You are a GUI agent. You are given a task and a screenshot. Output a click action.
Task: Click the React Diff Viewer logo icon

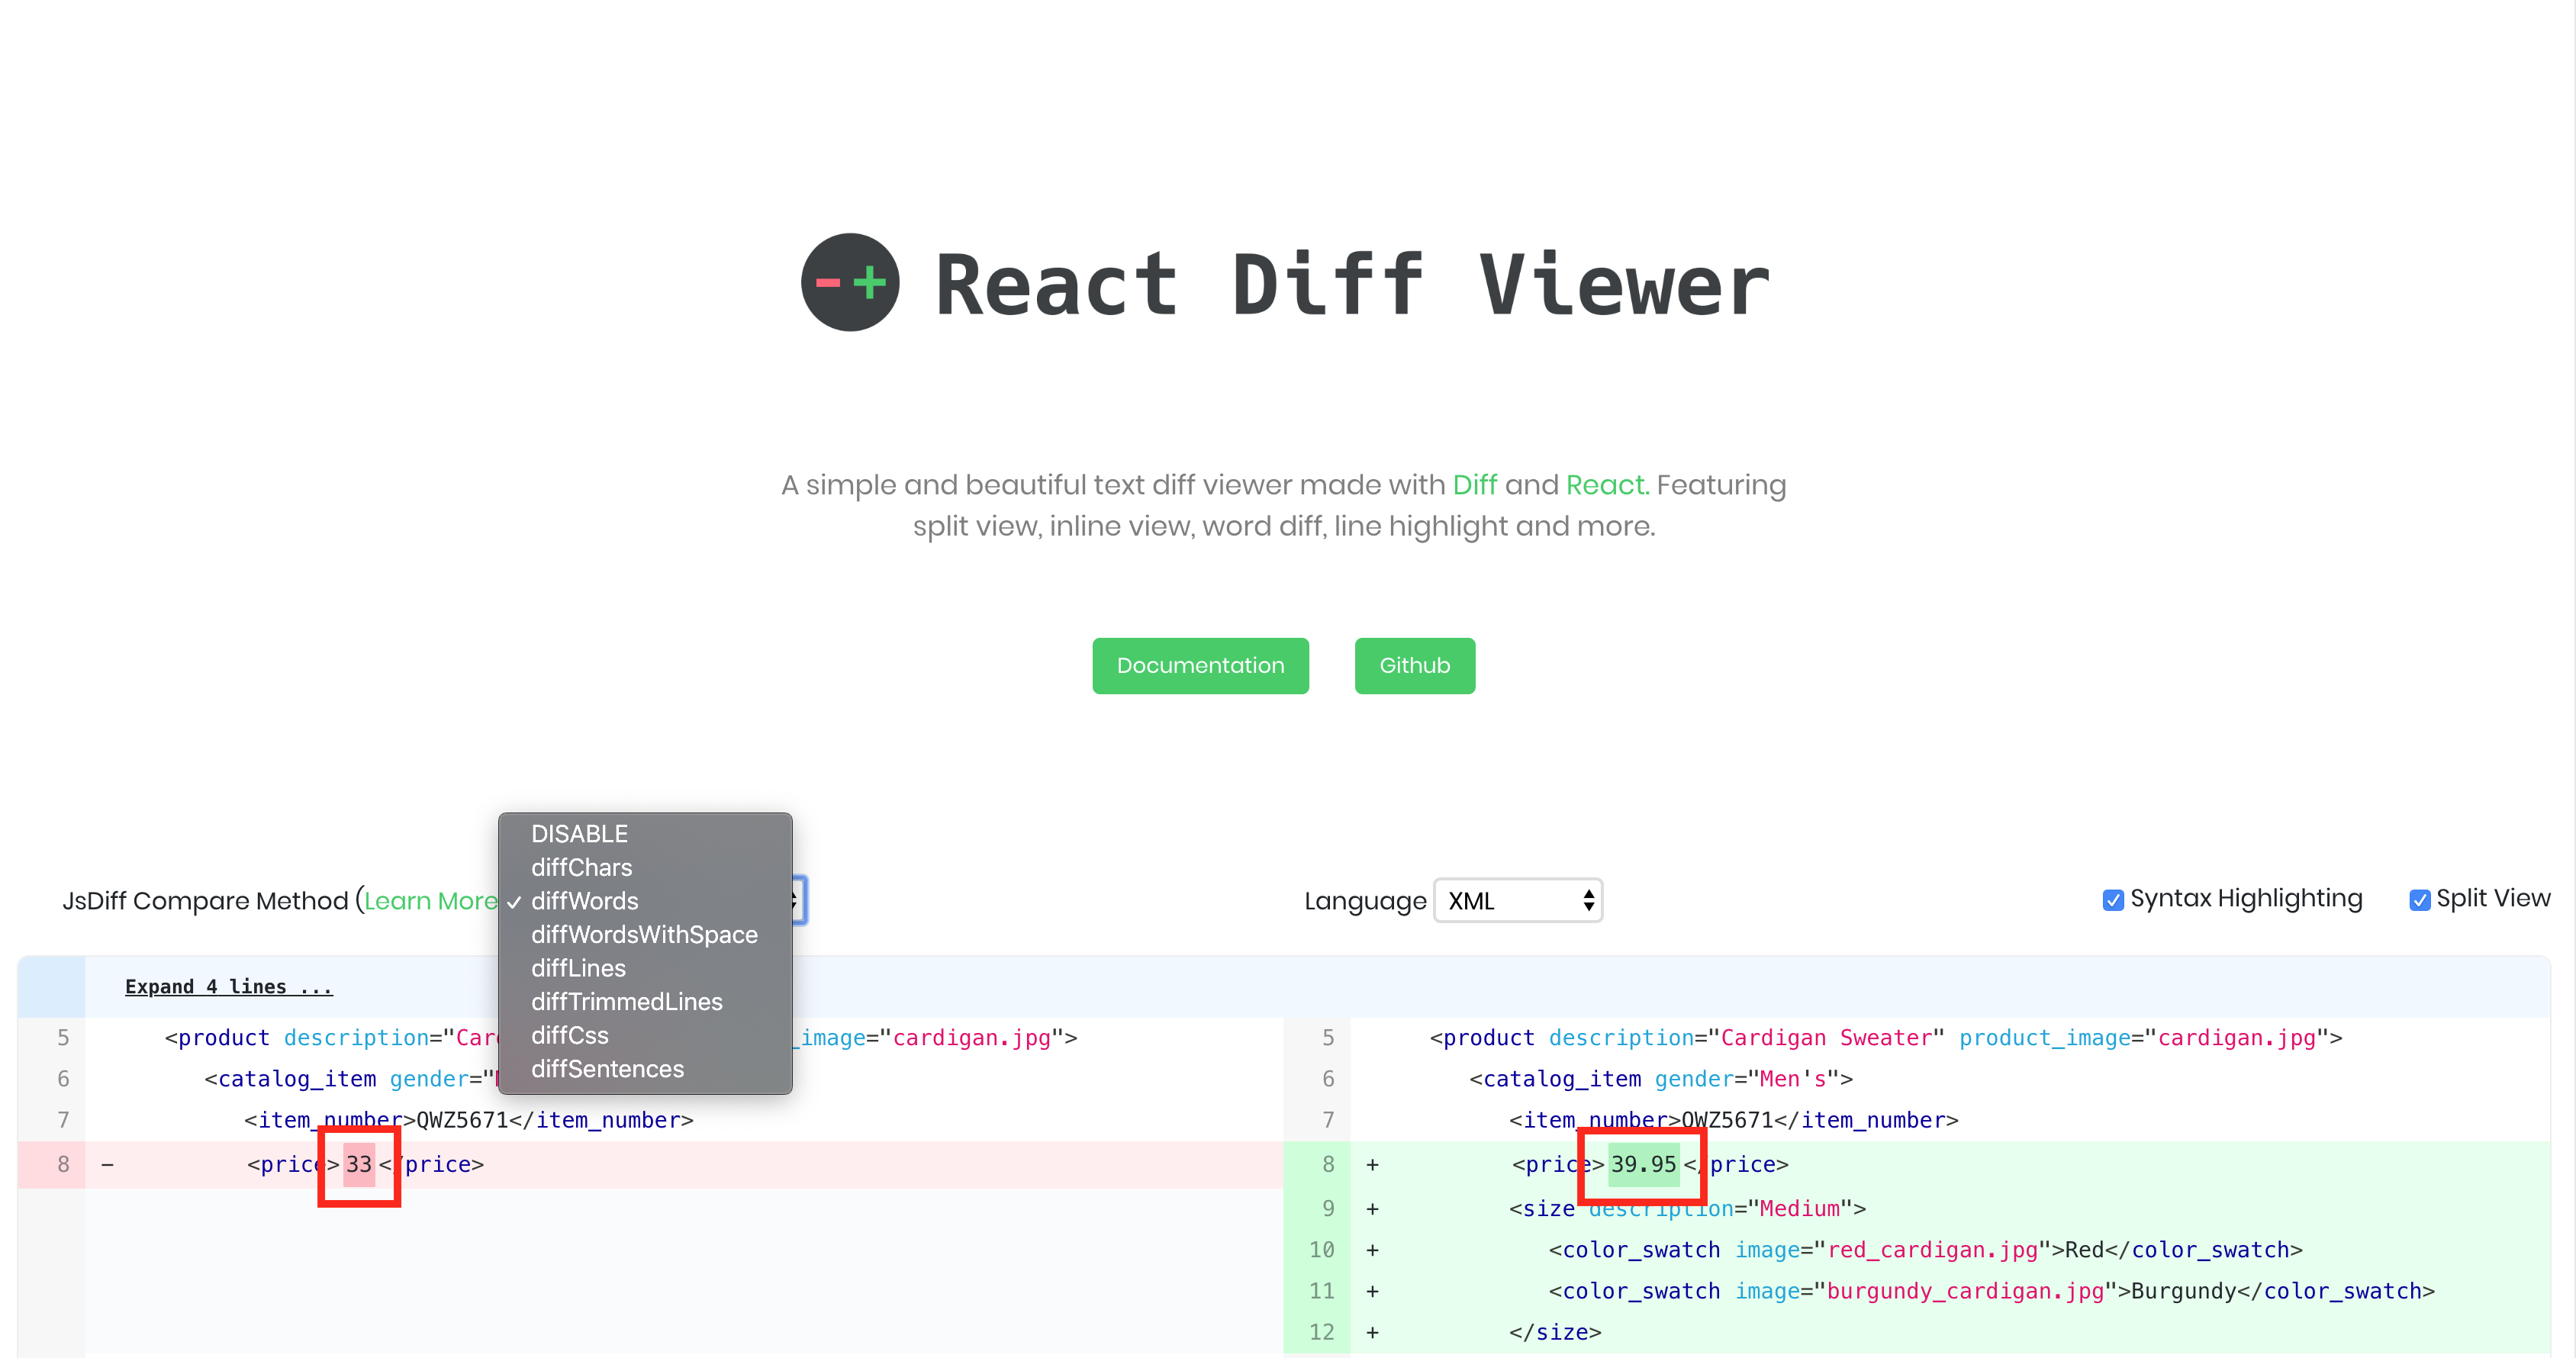850,283
